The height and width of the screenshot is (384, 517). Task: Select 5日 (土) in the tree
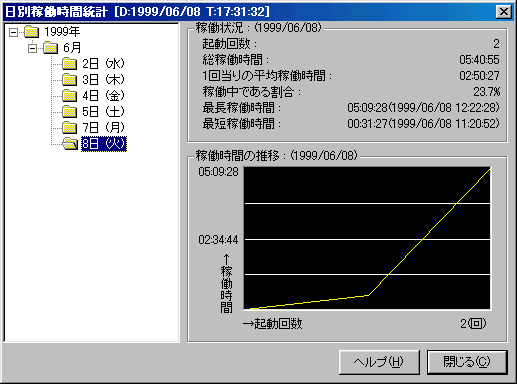pos(103,112)
